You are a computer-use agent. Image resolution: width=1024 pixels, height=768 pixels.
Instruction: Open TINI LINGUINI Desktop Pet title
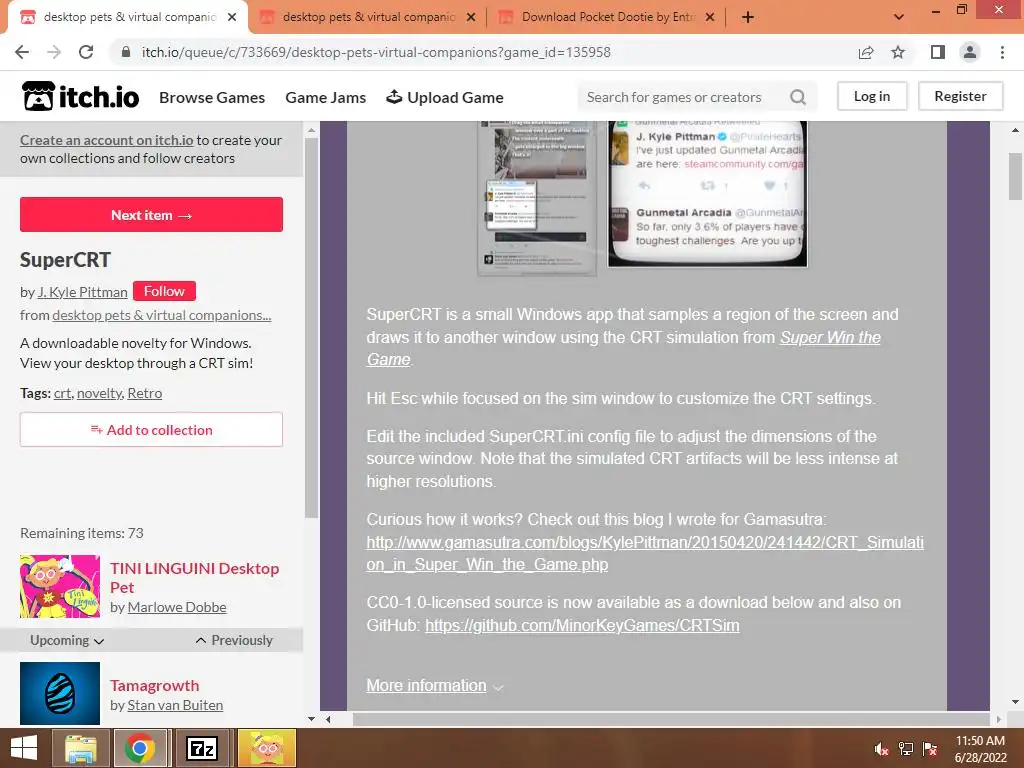pyautogui.click(x=195, y=577)
